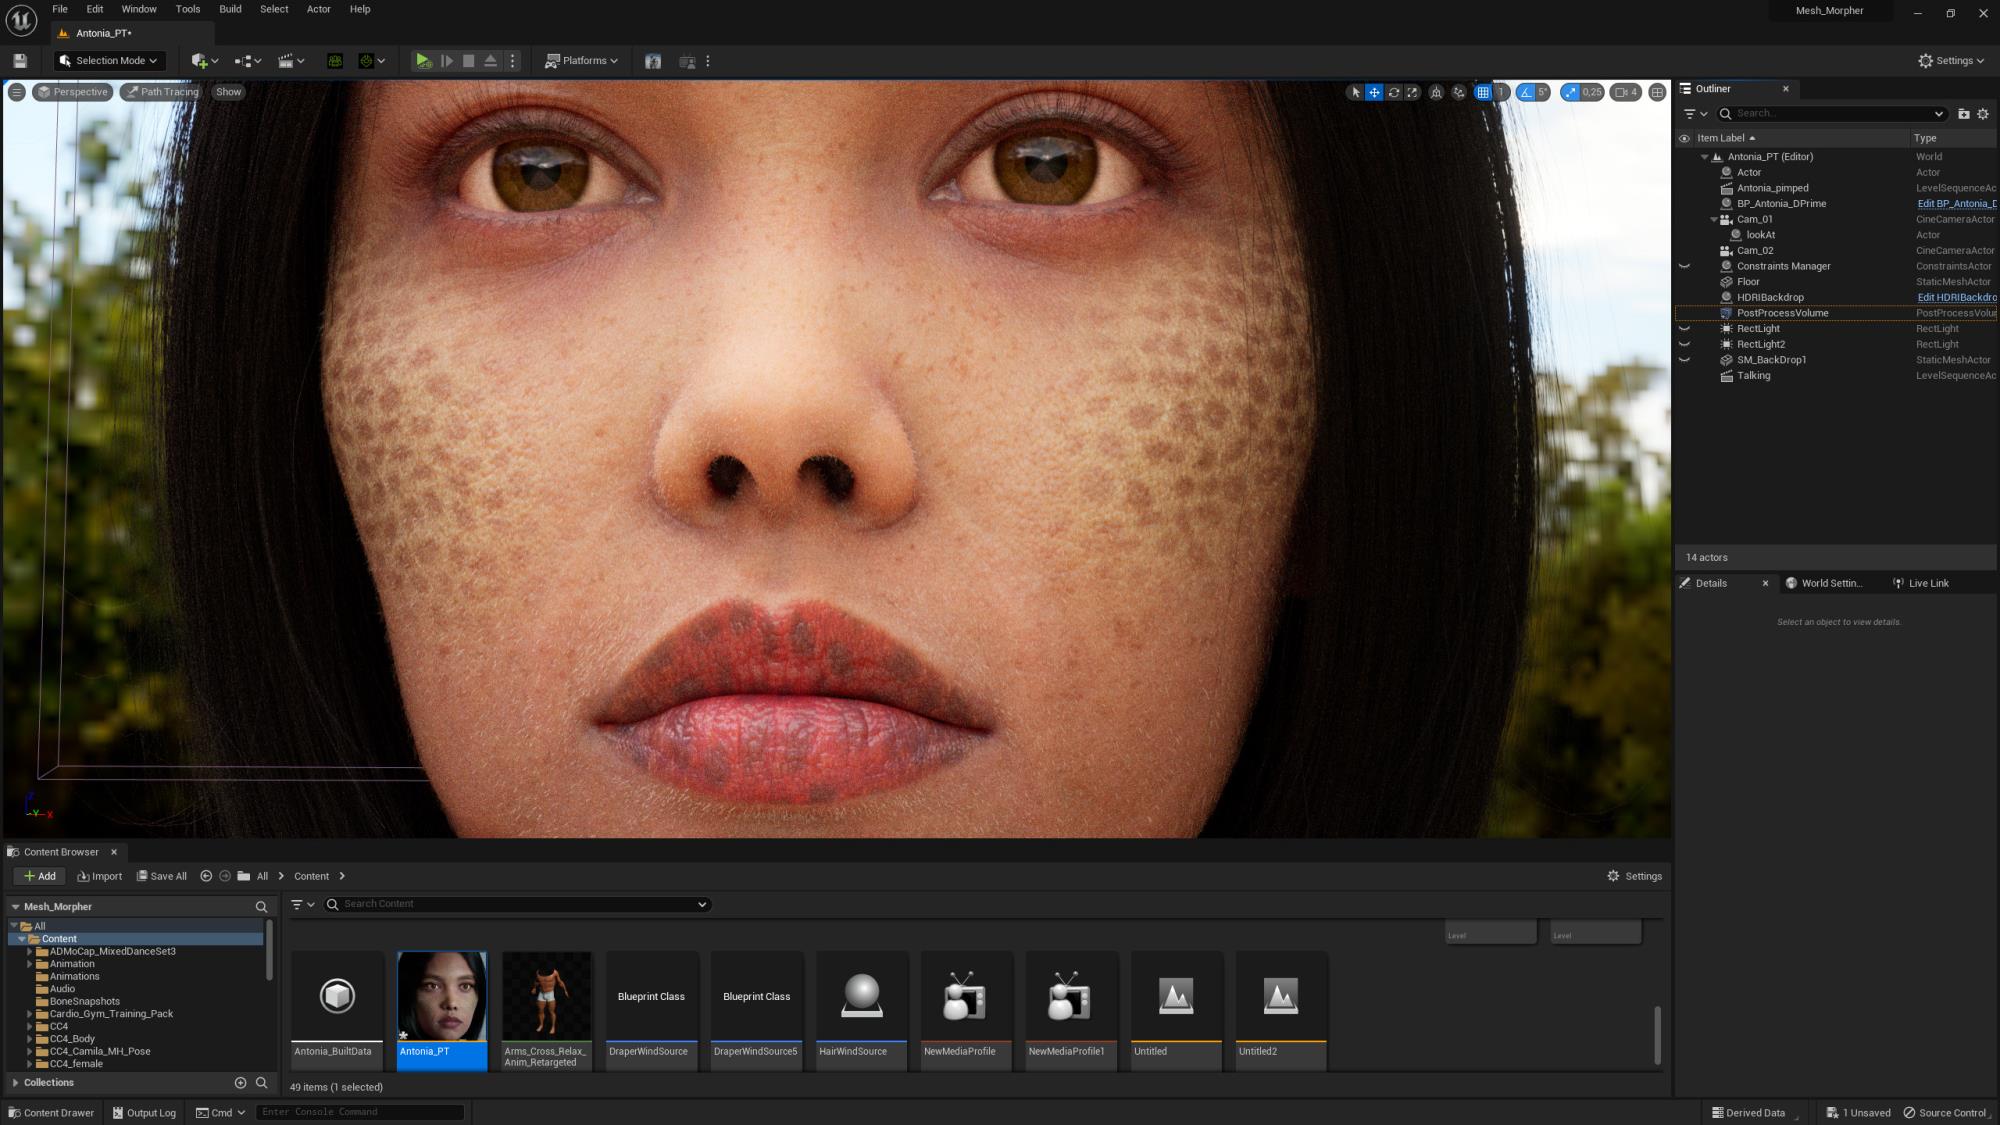Open the Window menu
Screen dimensions: 2000x1125
point(139,9)
